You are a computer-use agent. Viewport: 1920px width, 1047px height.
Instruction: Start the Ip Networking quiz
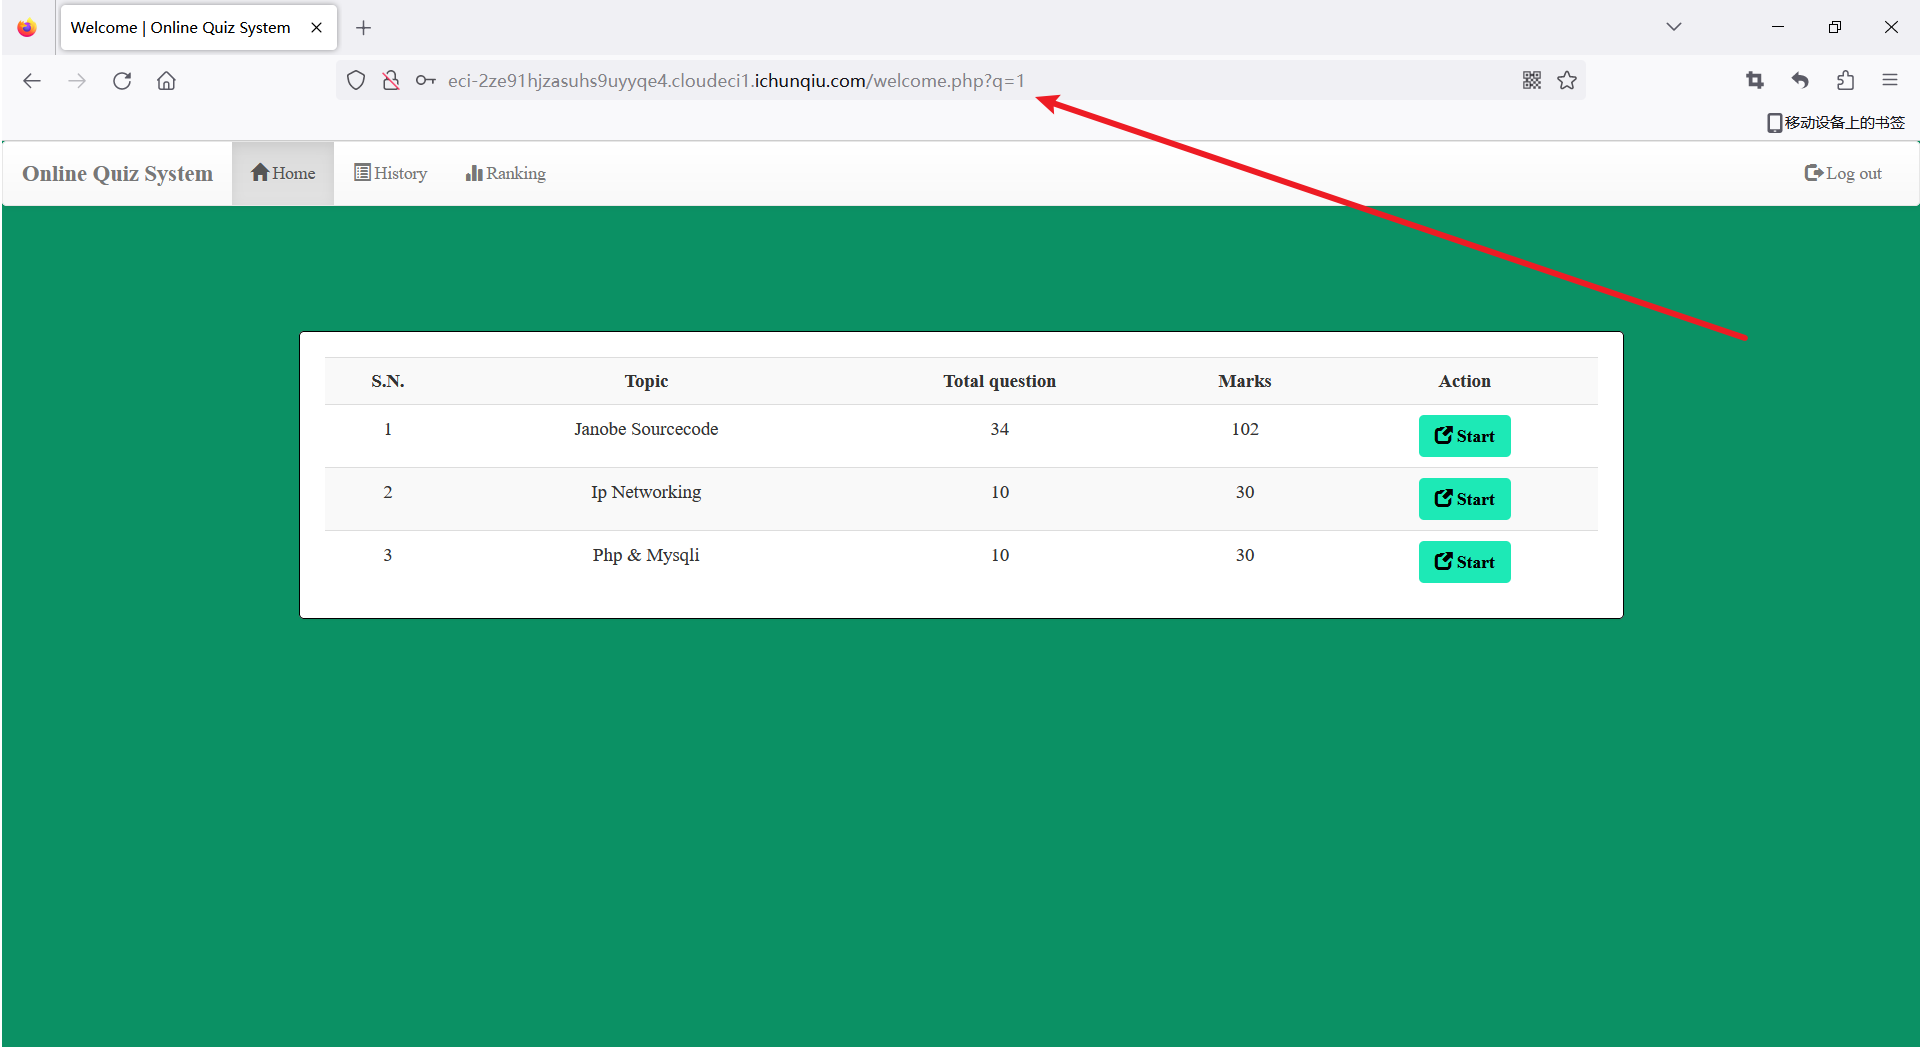pos(1464,499)
